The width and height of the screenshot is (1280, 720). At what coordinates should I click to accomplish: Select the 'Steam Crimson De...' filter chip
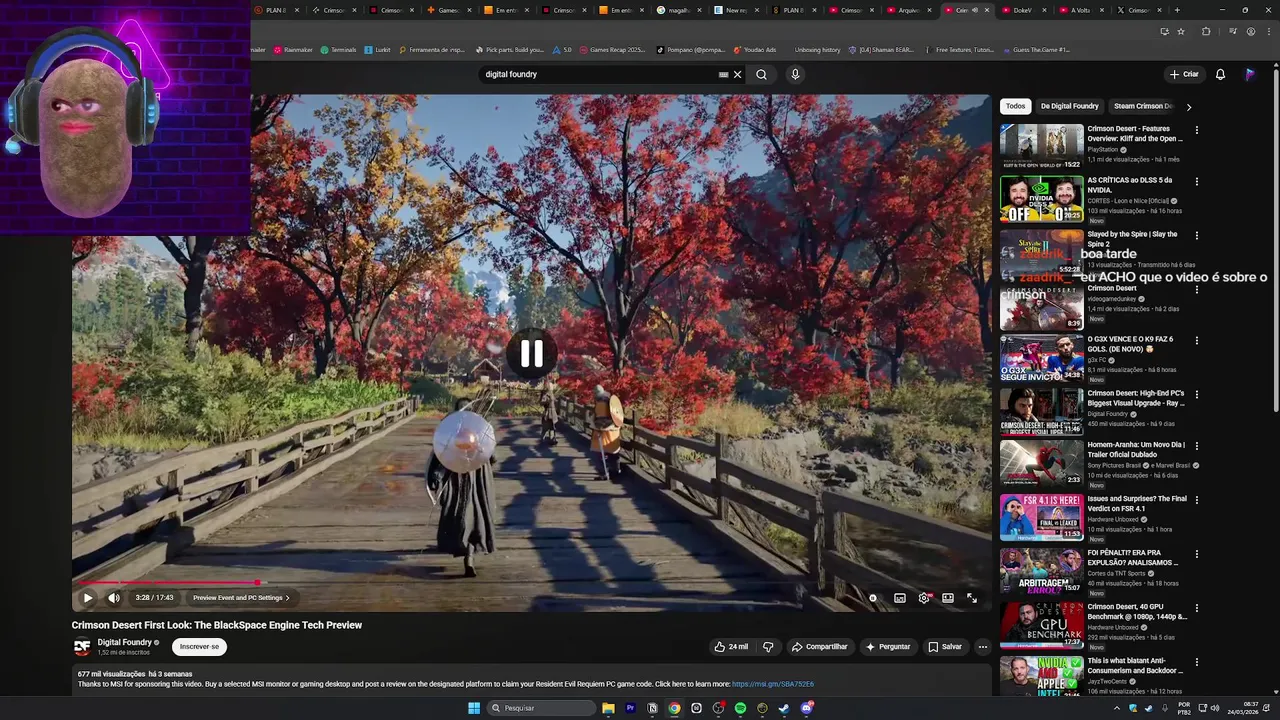(1143, 106)
